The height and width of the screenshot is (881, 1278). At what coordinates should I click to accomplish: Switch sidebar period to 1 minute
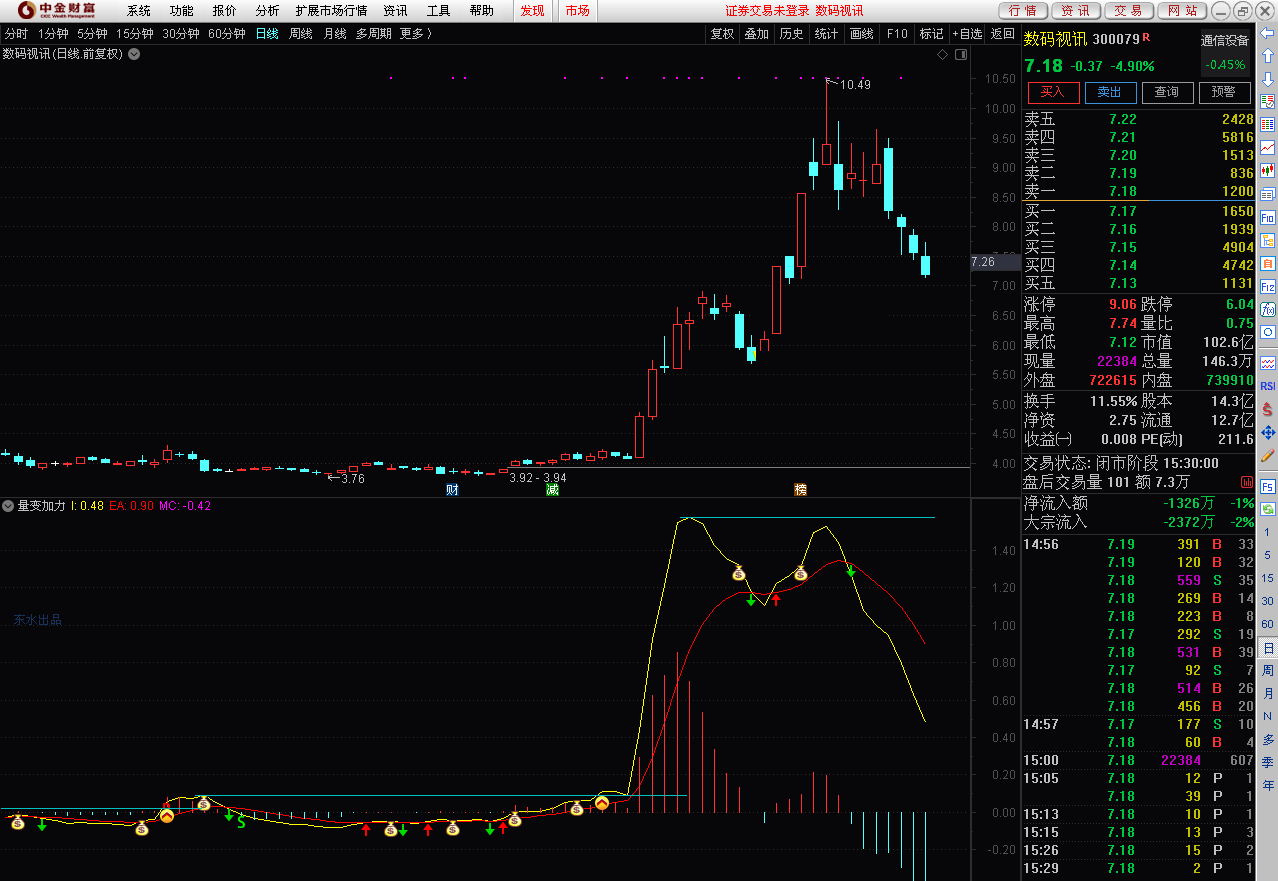1267,533
